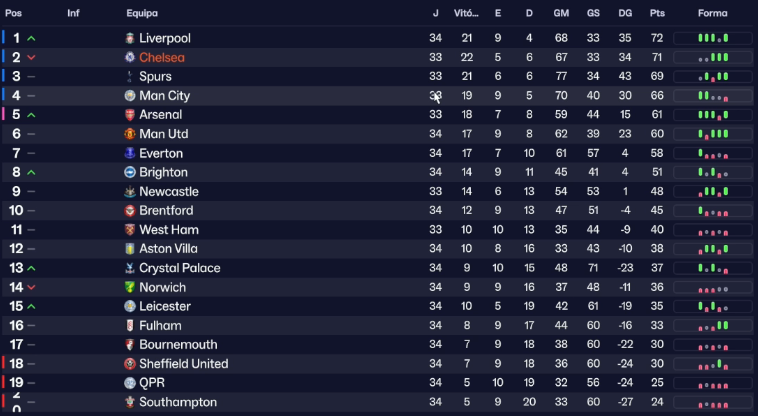Sort by the Equipa column header

point(141,13)
